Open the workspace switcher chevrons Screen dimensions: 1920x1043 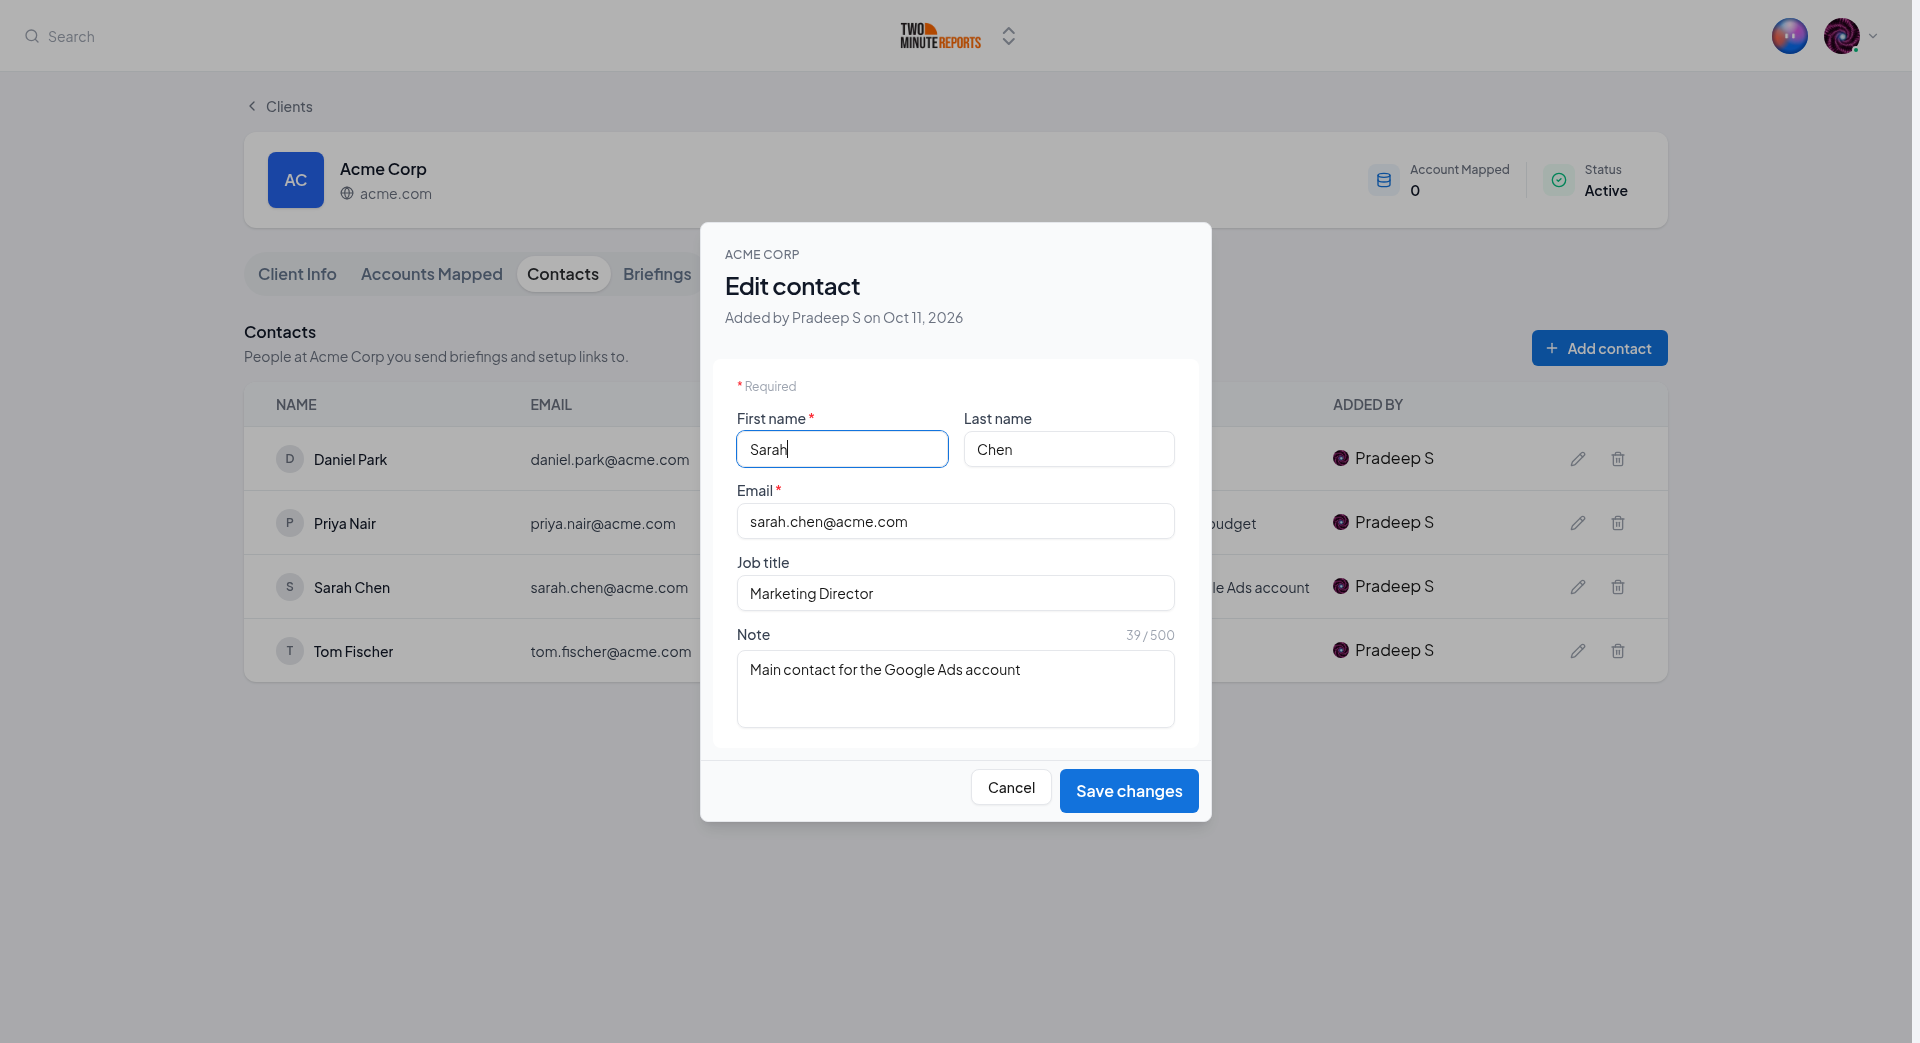point(1009,36)
